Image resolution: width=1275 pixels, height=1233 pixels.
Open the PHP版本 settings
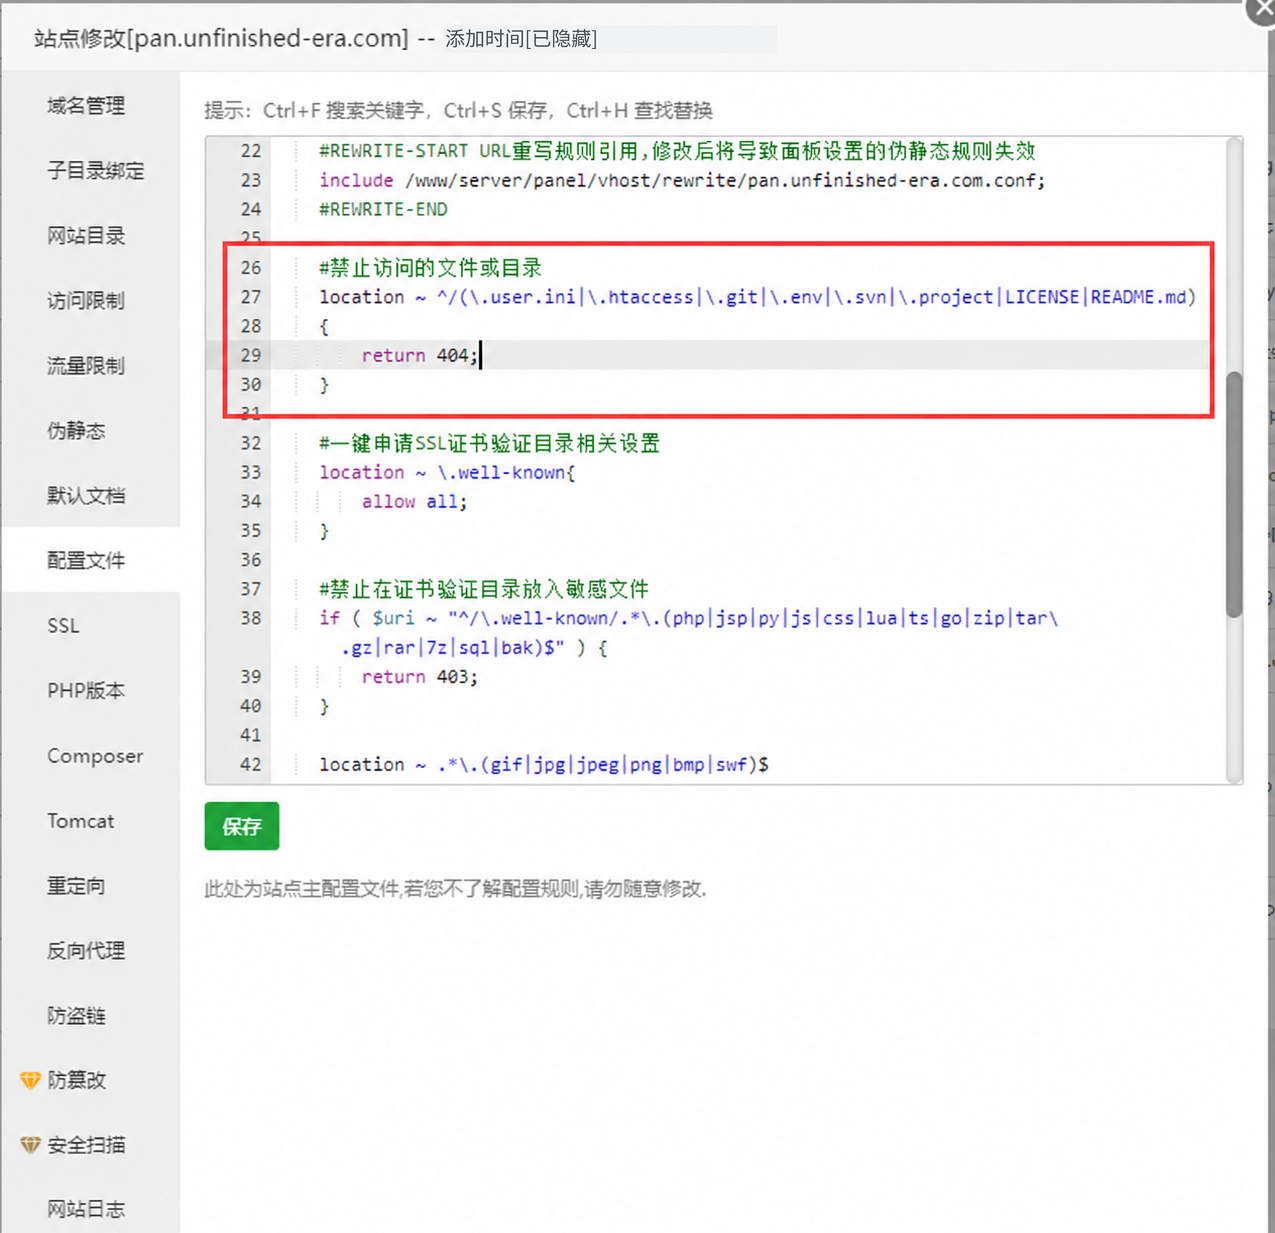coord(86,690)
